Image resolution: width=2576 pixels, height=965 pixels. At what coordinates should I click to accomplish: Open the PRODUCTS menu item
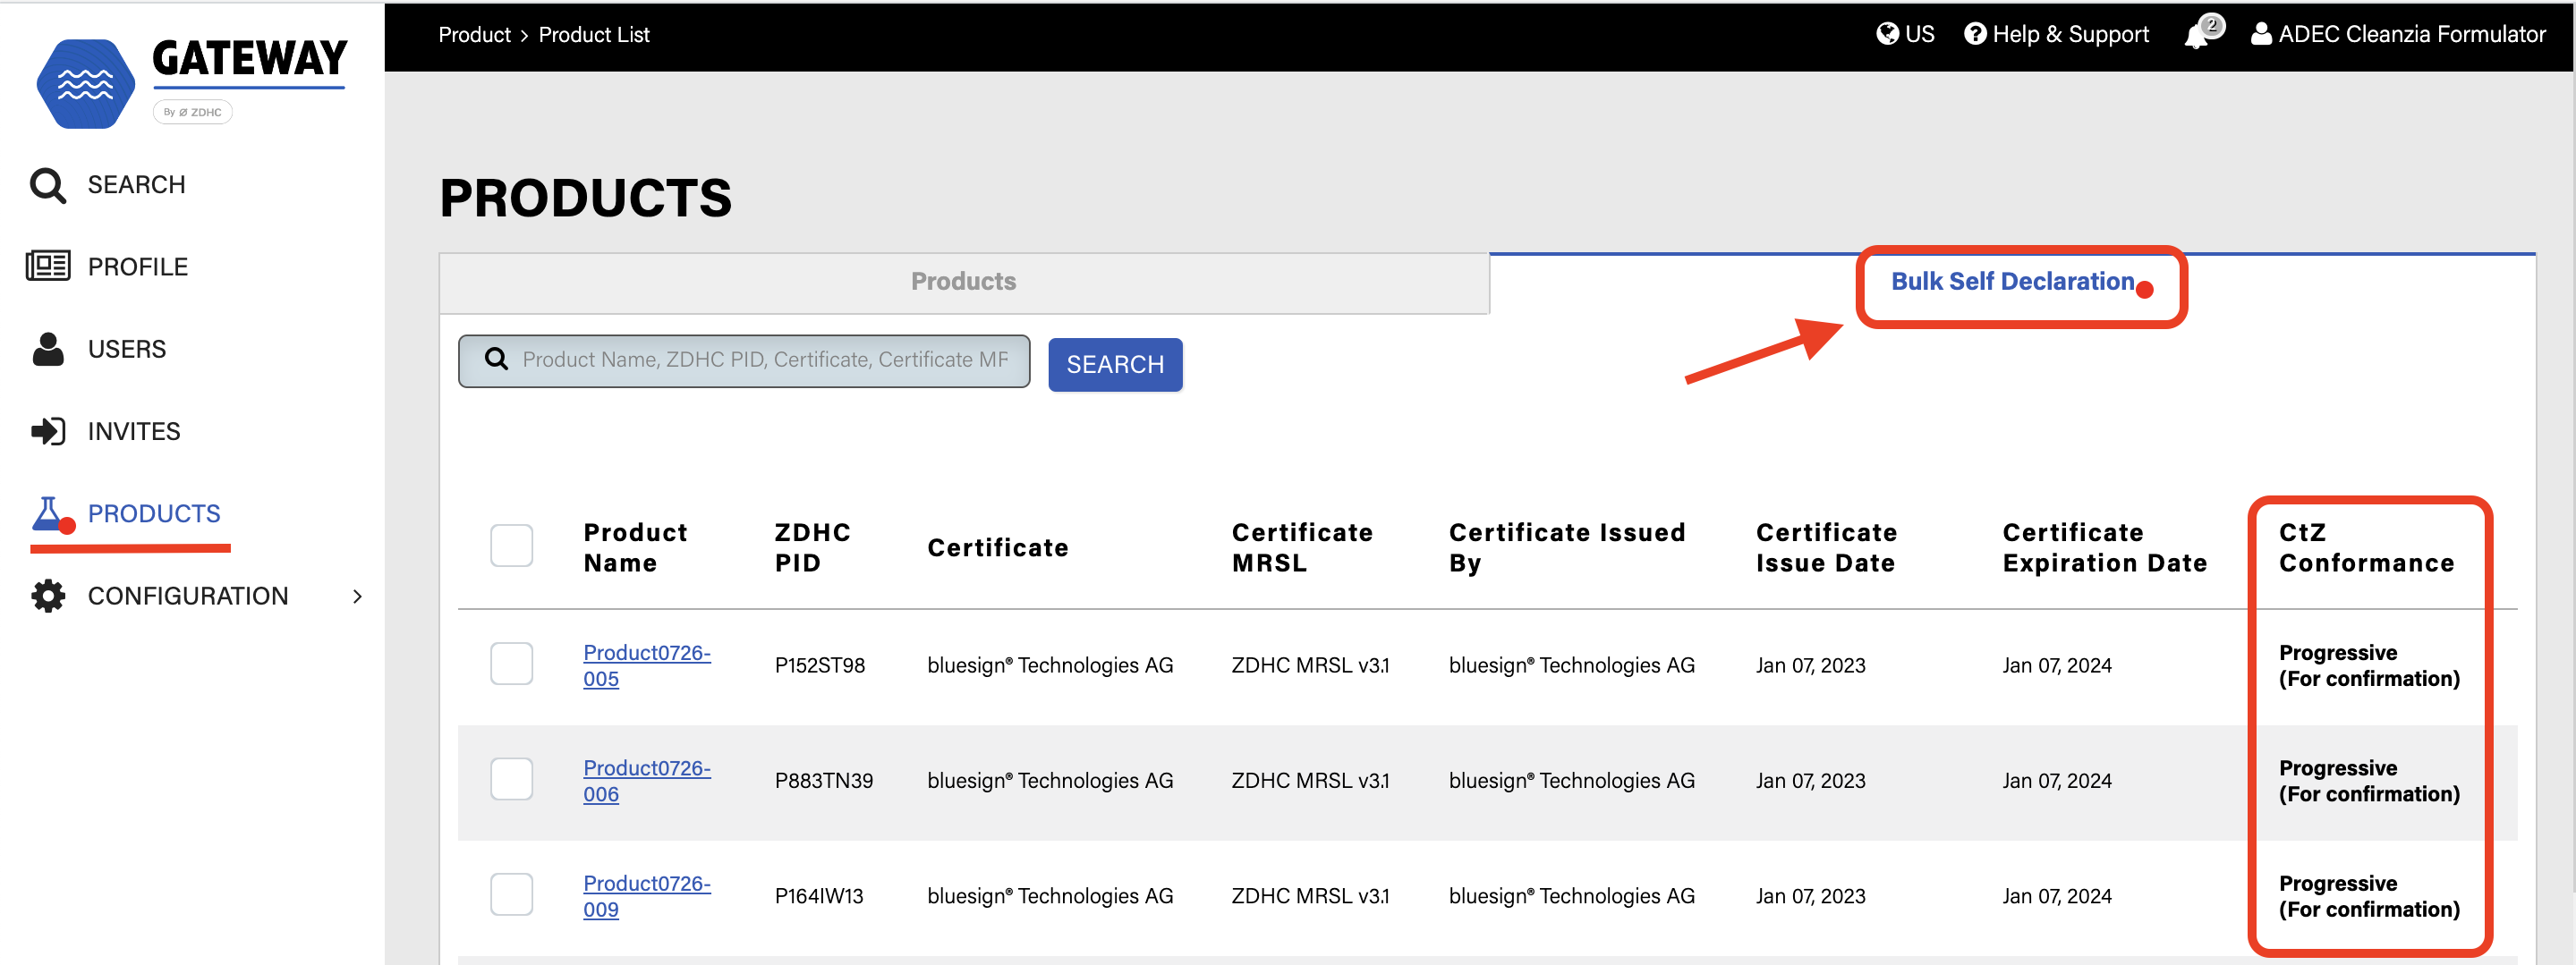154,514
